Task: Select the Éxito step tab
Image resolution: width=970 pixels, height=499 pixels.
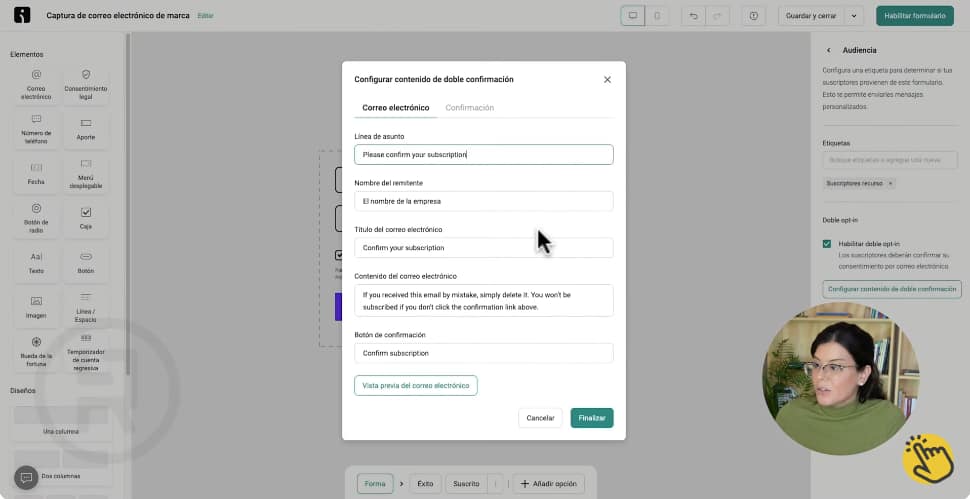Action: click(425, 484)
